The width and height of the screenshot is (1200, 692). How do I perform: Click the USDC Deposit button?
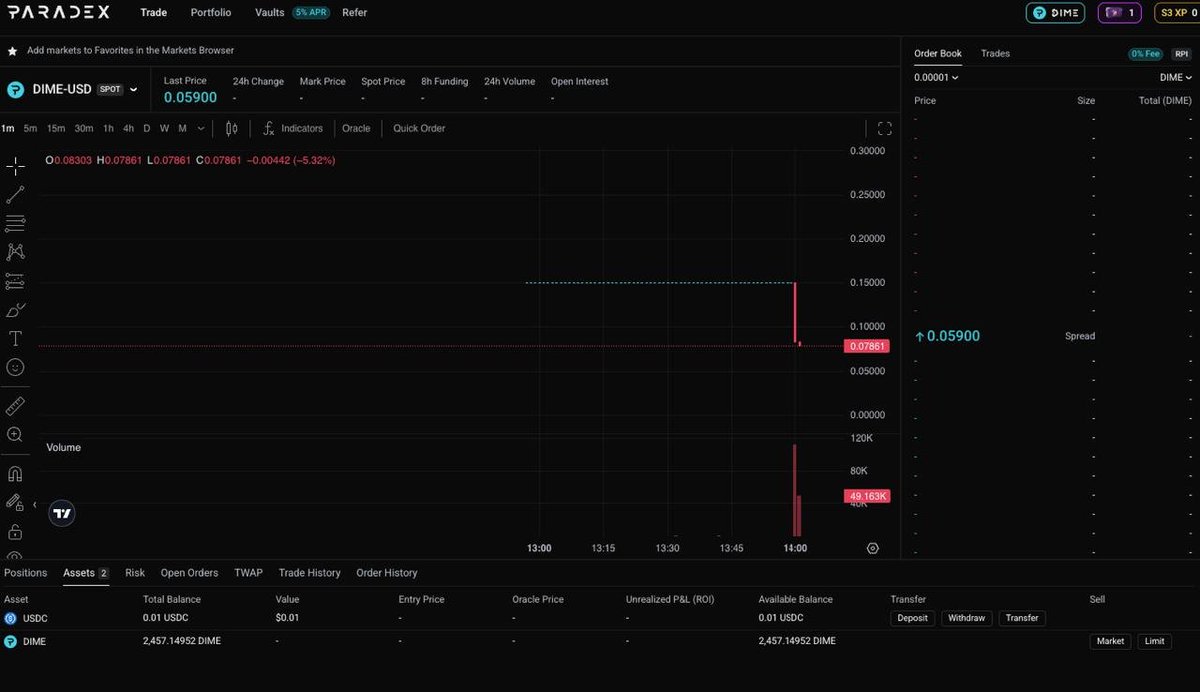click(x=912, y=618)
